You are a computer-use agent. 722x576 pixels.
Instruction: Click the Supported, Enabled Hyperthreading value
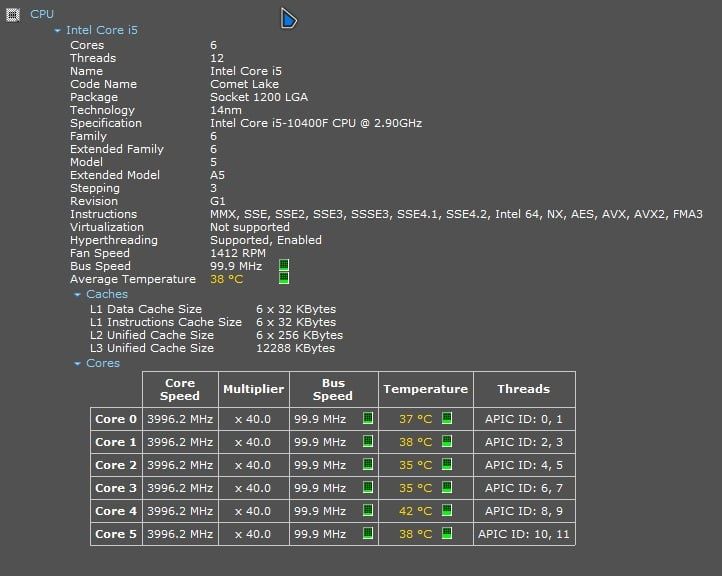(x=266, y=240)
